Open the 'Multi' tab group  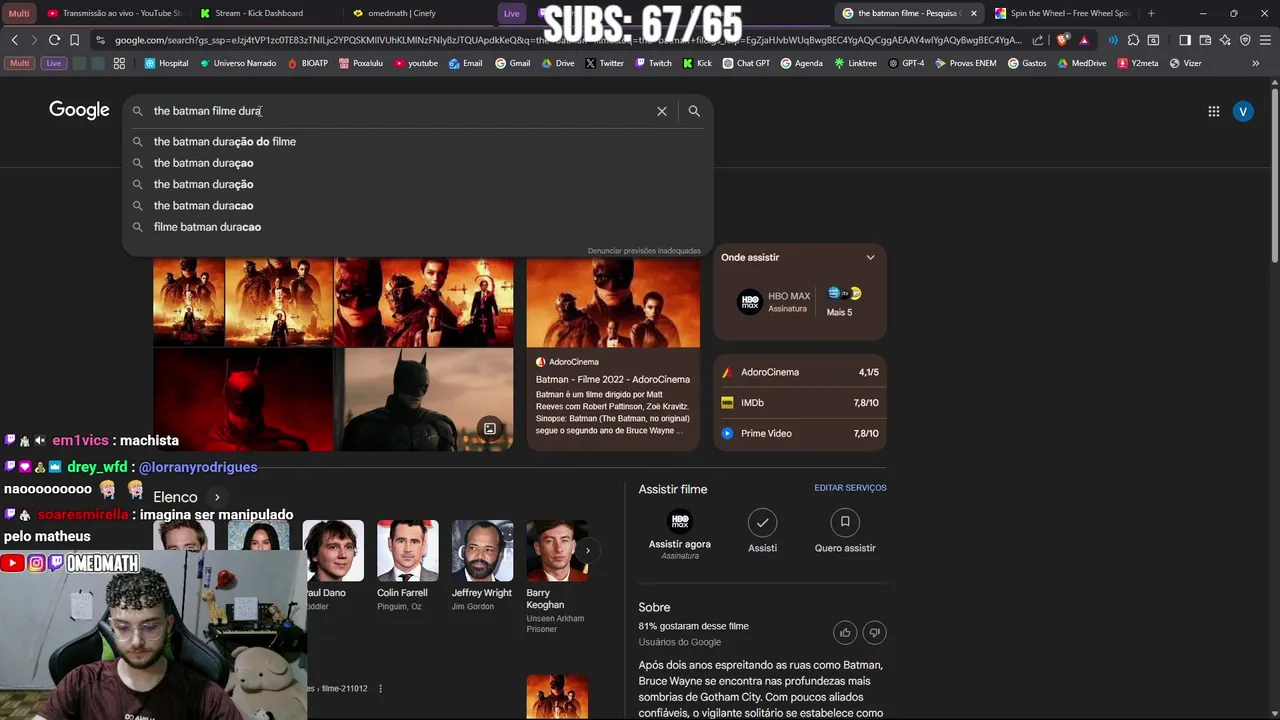(x=19, y=13)
